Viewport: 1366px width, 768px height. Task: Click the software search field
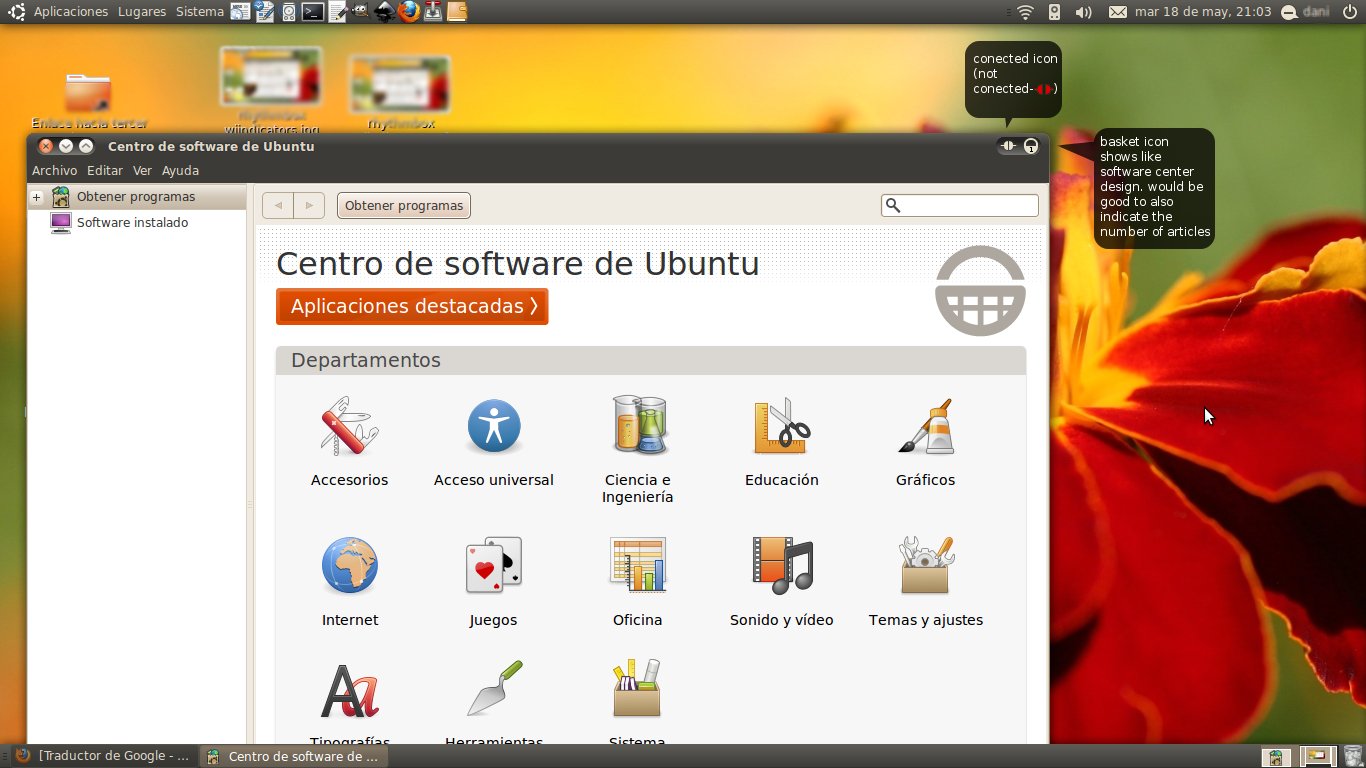(x=960, y=205)
